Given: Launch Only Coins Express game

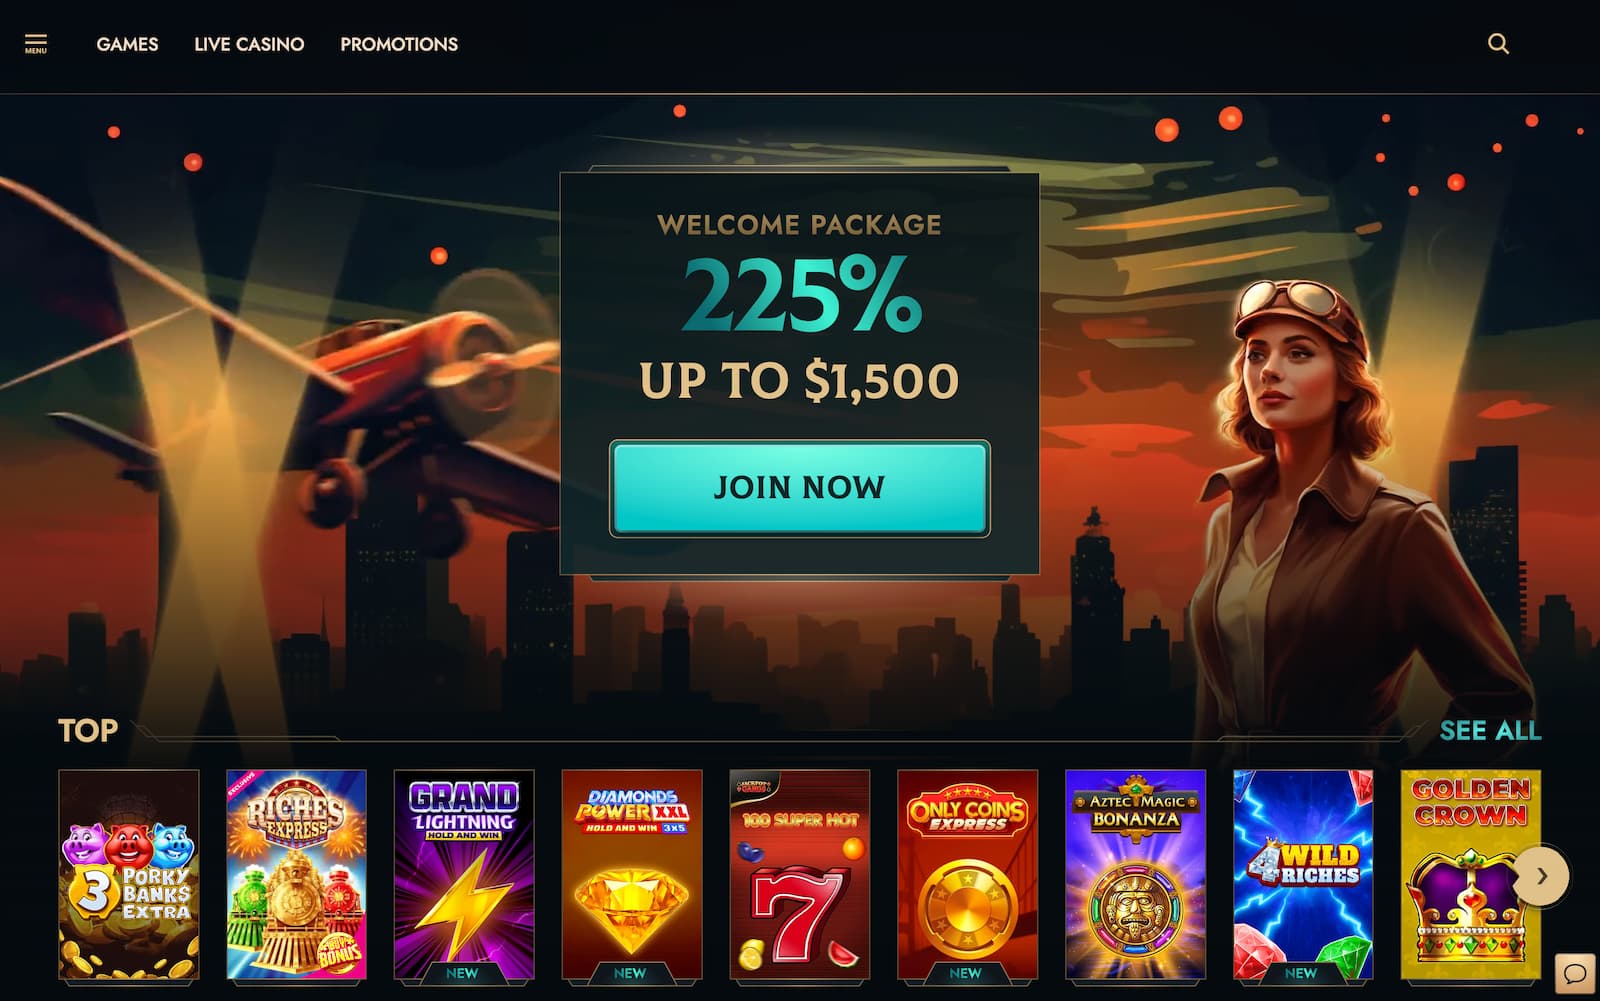Looking at the screenshot, I should (x=968, y=874).
